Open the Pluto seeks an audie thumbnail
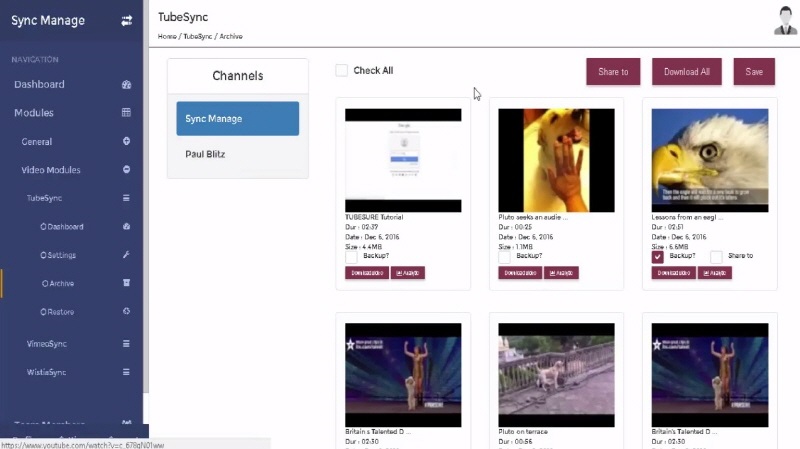This screenshot has width=800, height=449. click(x=556, y=160)
